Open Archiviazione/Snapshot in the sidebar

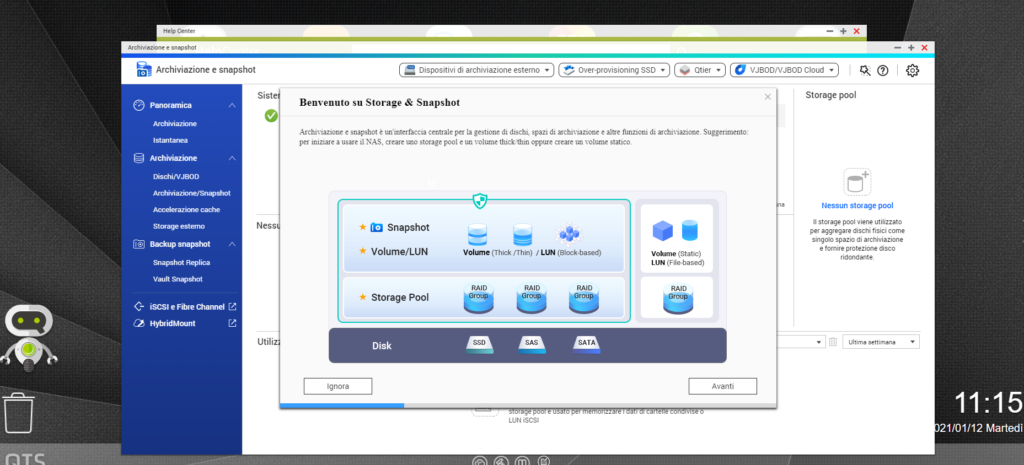[x=191, y=193]
